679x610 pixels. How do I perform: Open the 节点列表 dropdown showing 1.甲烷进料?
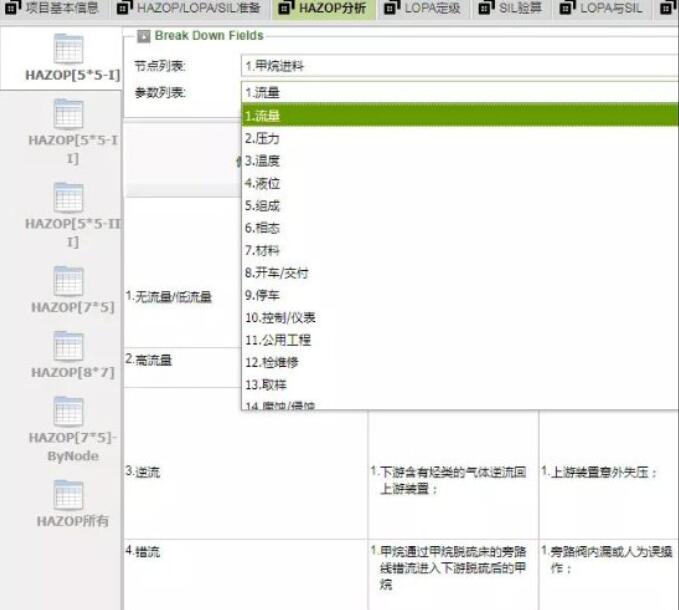460,66
